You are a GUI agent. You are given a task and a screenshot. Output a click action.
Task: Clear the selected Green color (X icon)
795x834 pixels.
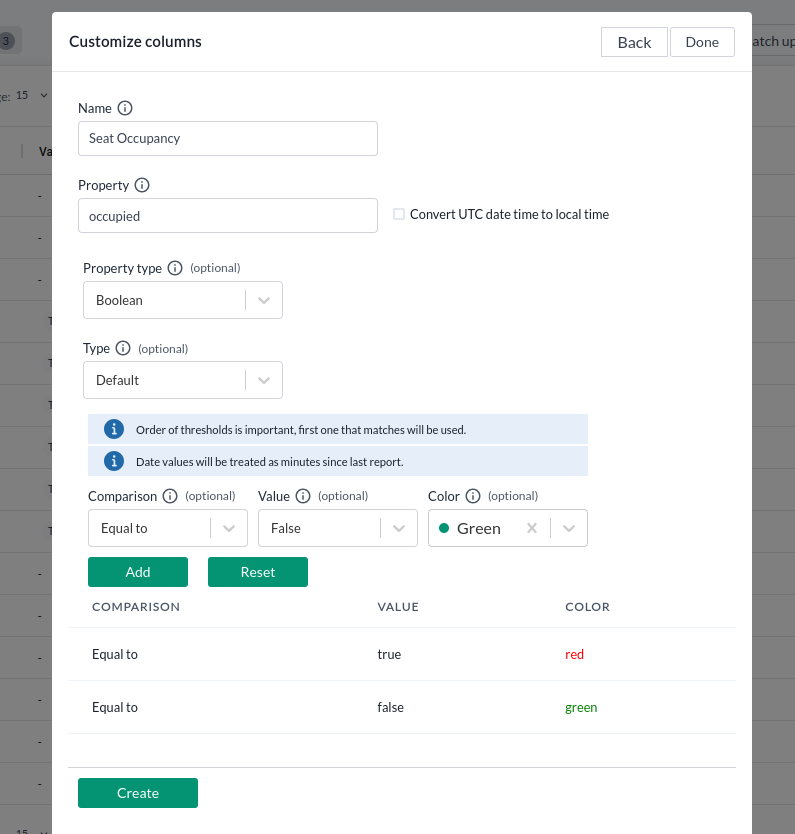[x=532, y=528]
